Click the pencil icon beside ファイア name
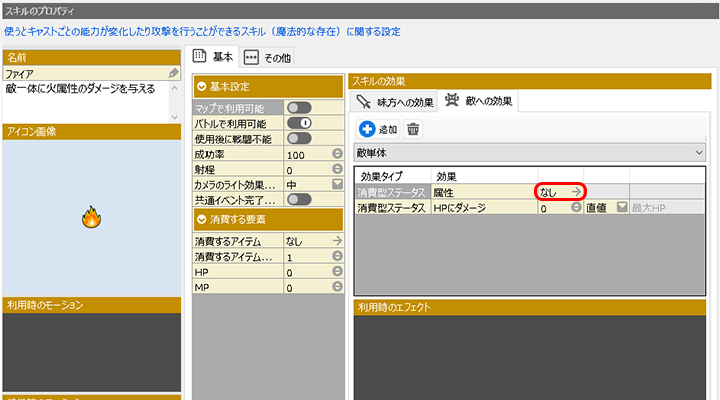 (x=174, y=74)
